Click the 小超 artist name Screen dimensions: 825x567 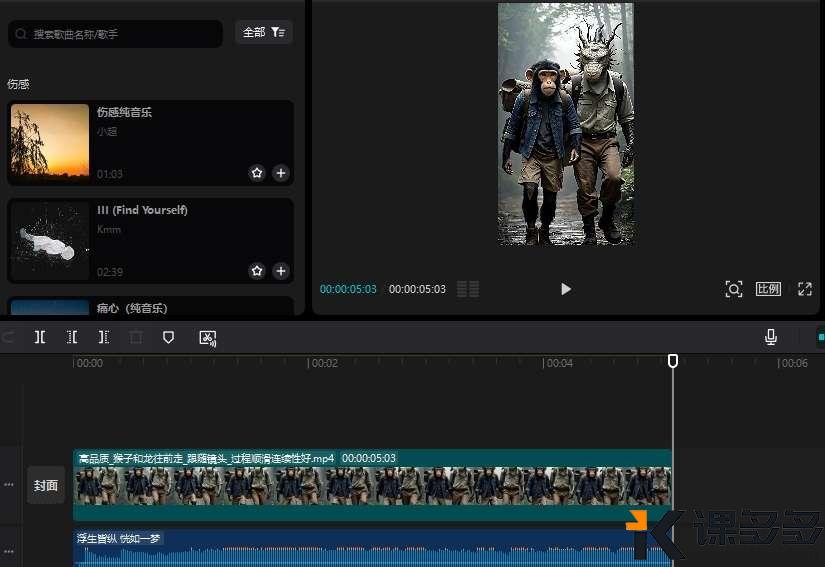click(x=107, y=131)
